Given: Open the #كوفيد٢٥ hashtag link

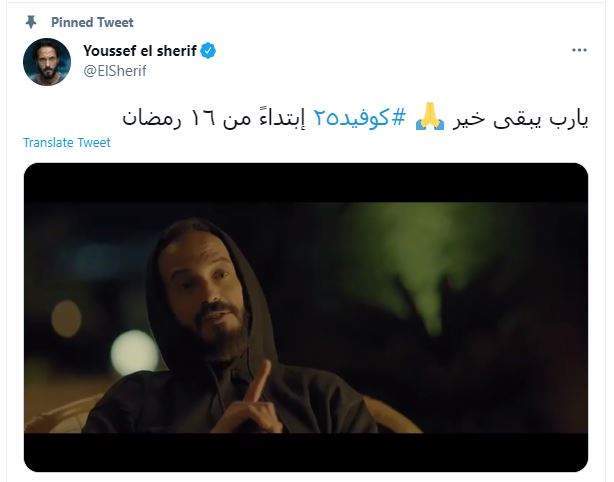Looking at the screenshot, I should click(x=359, y=117).
